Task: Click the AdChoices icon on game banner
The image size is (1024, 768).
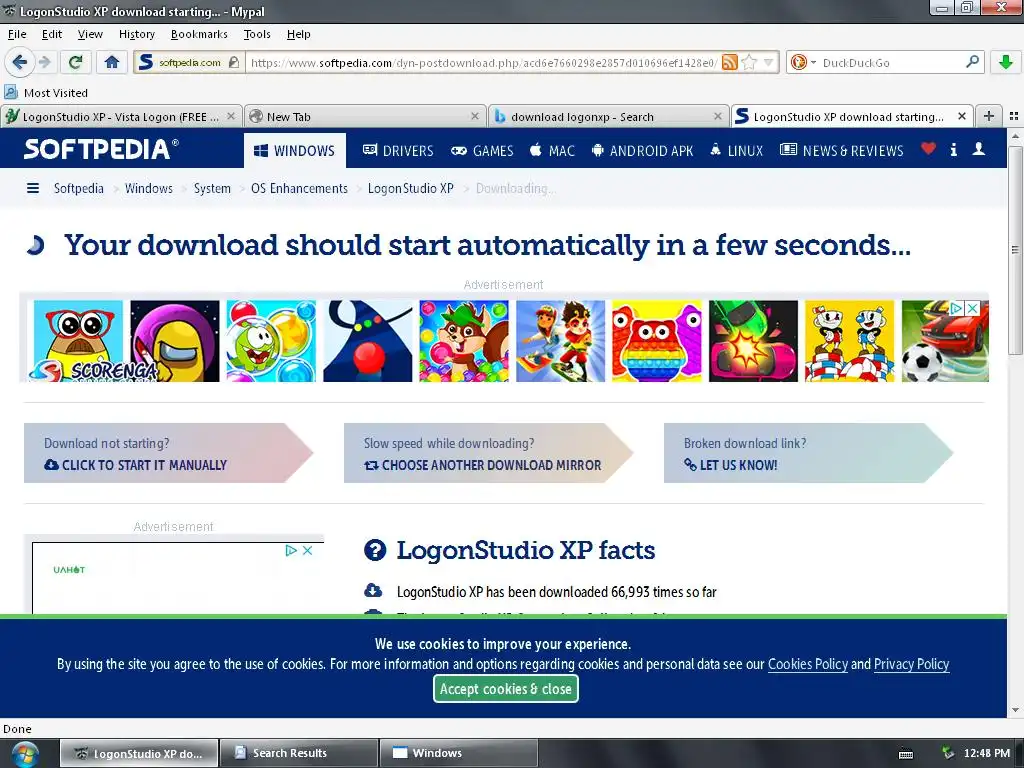Action: coord(957,308)
